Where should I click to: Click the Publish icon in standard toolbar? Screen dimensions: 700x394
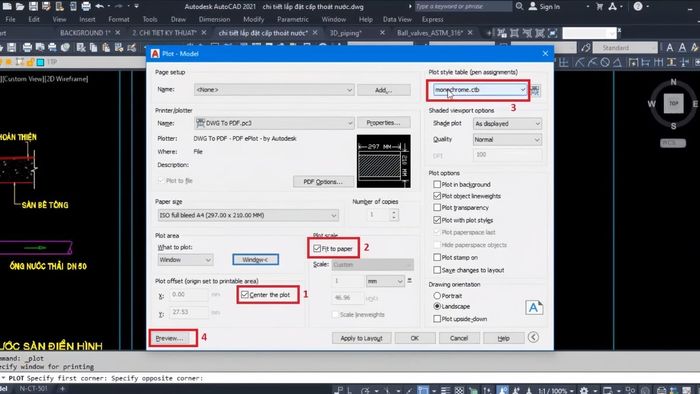[x=52, y=47]
